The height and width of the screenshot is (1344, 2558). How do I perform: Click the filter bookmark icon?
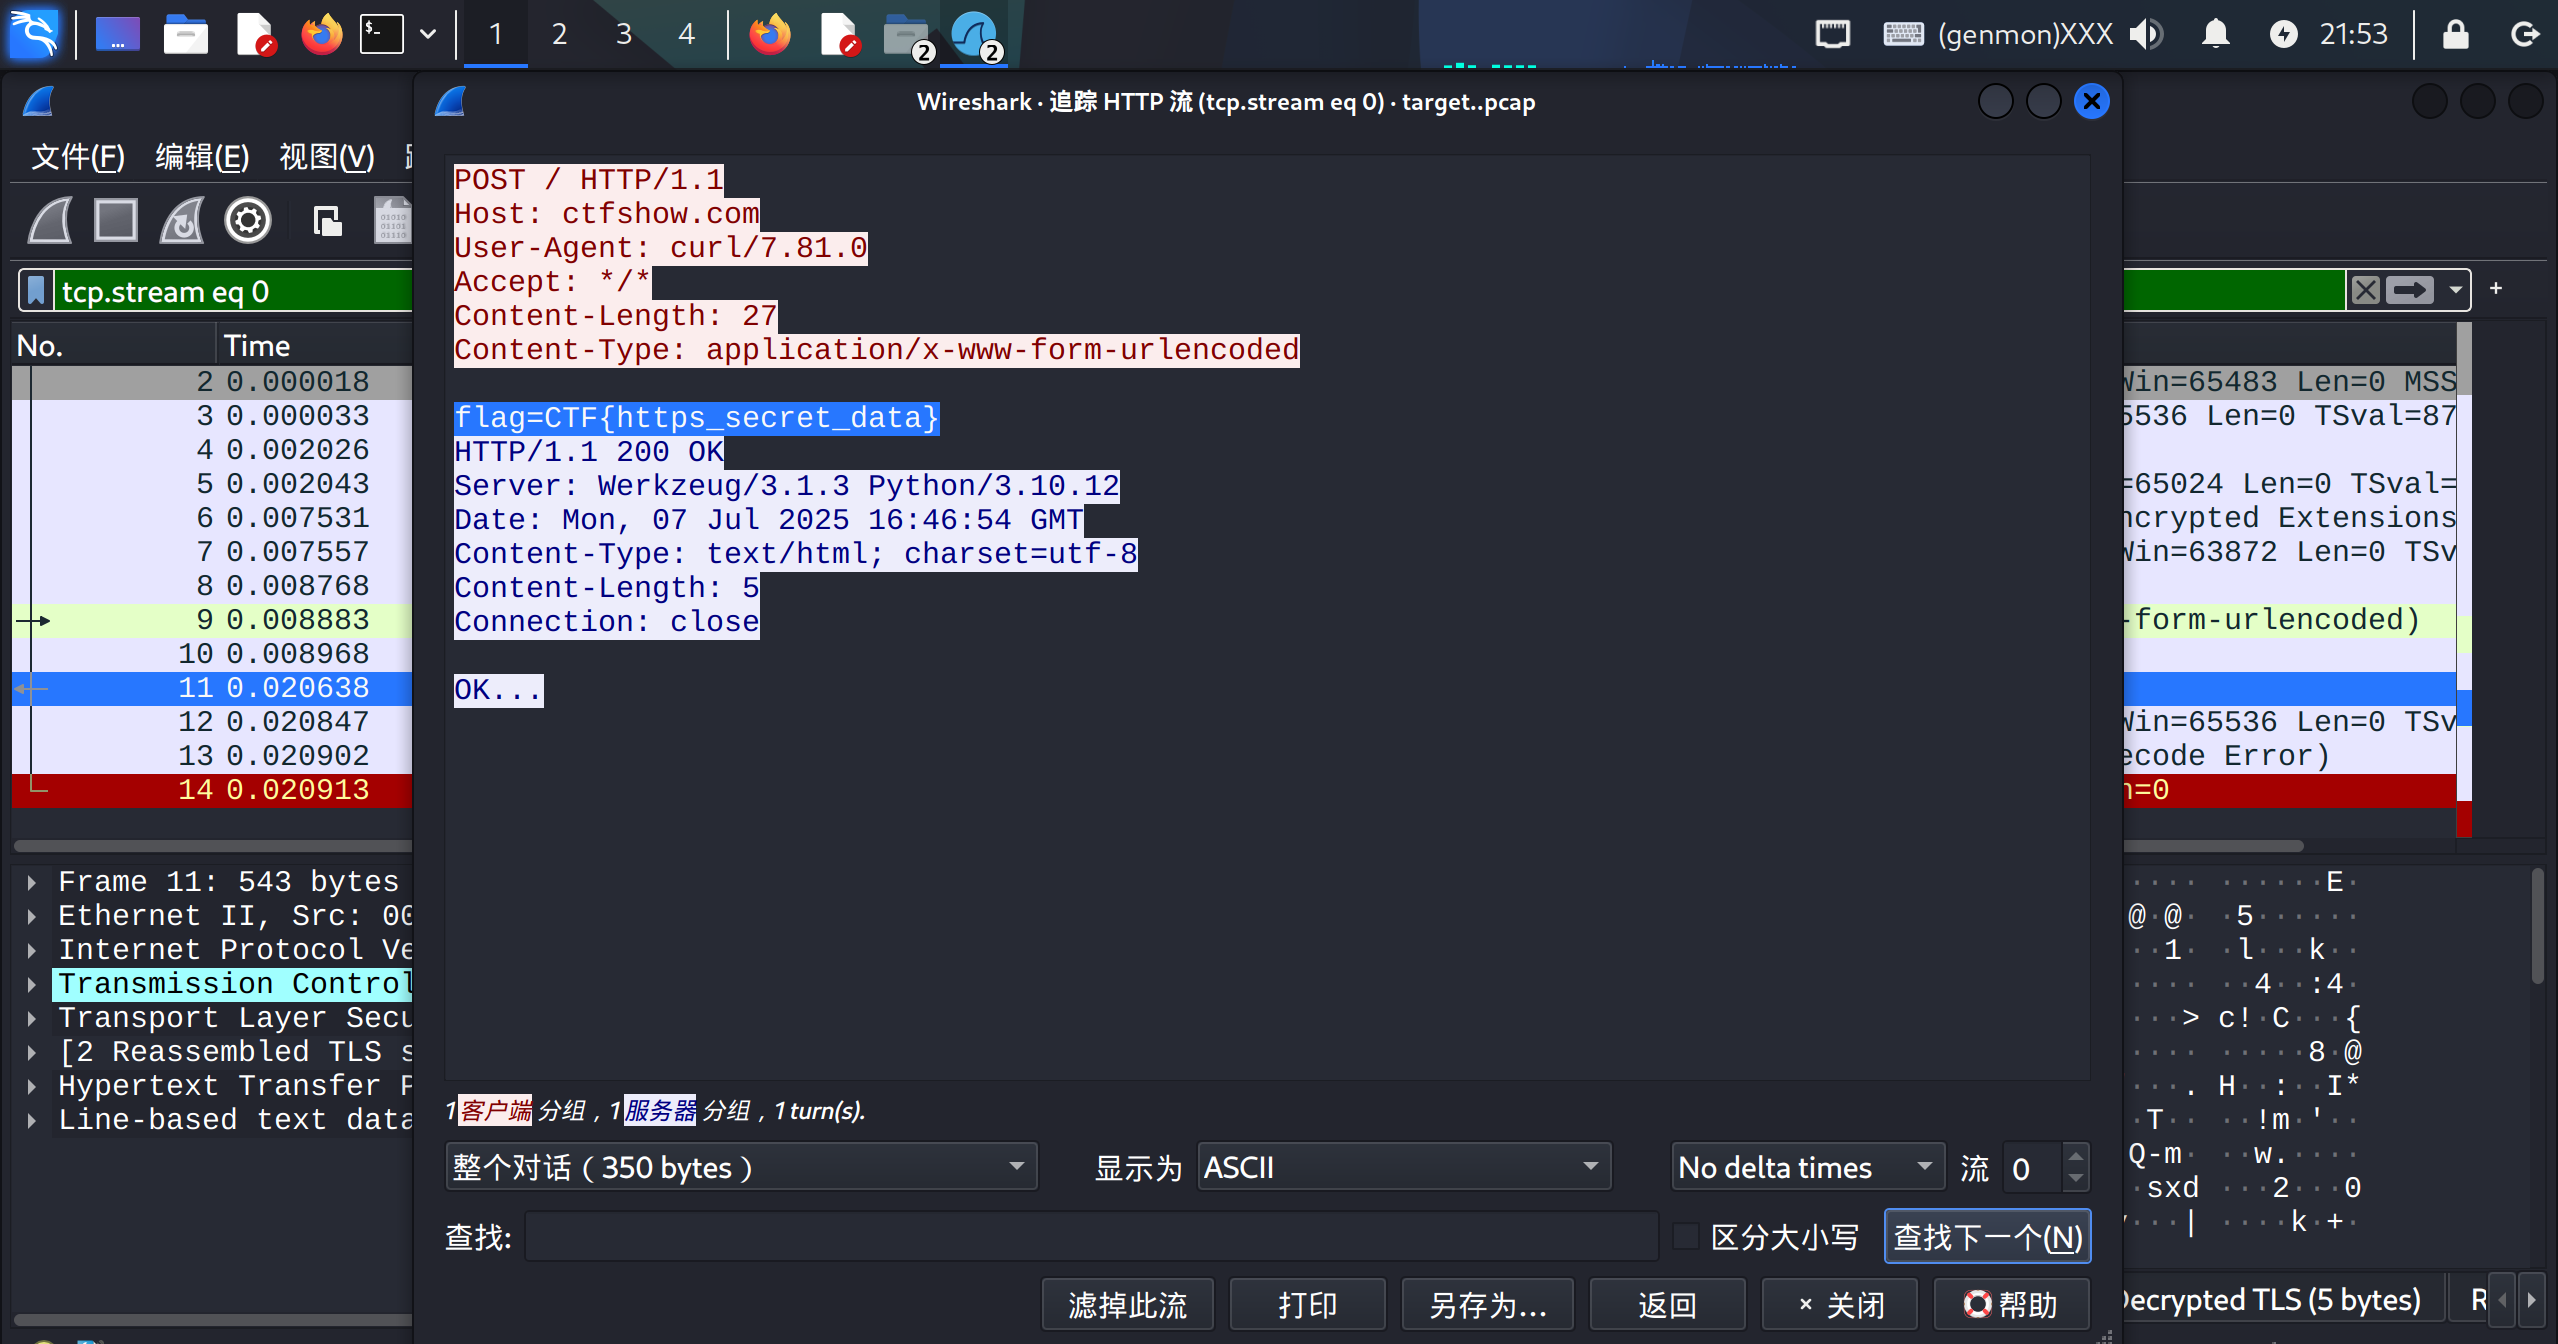coord(36,291)
